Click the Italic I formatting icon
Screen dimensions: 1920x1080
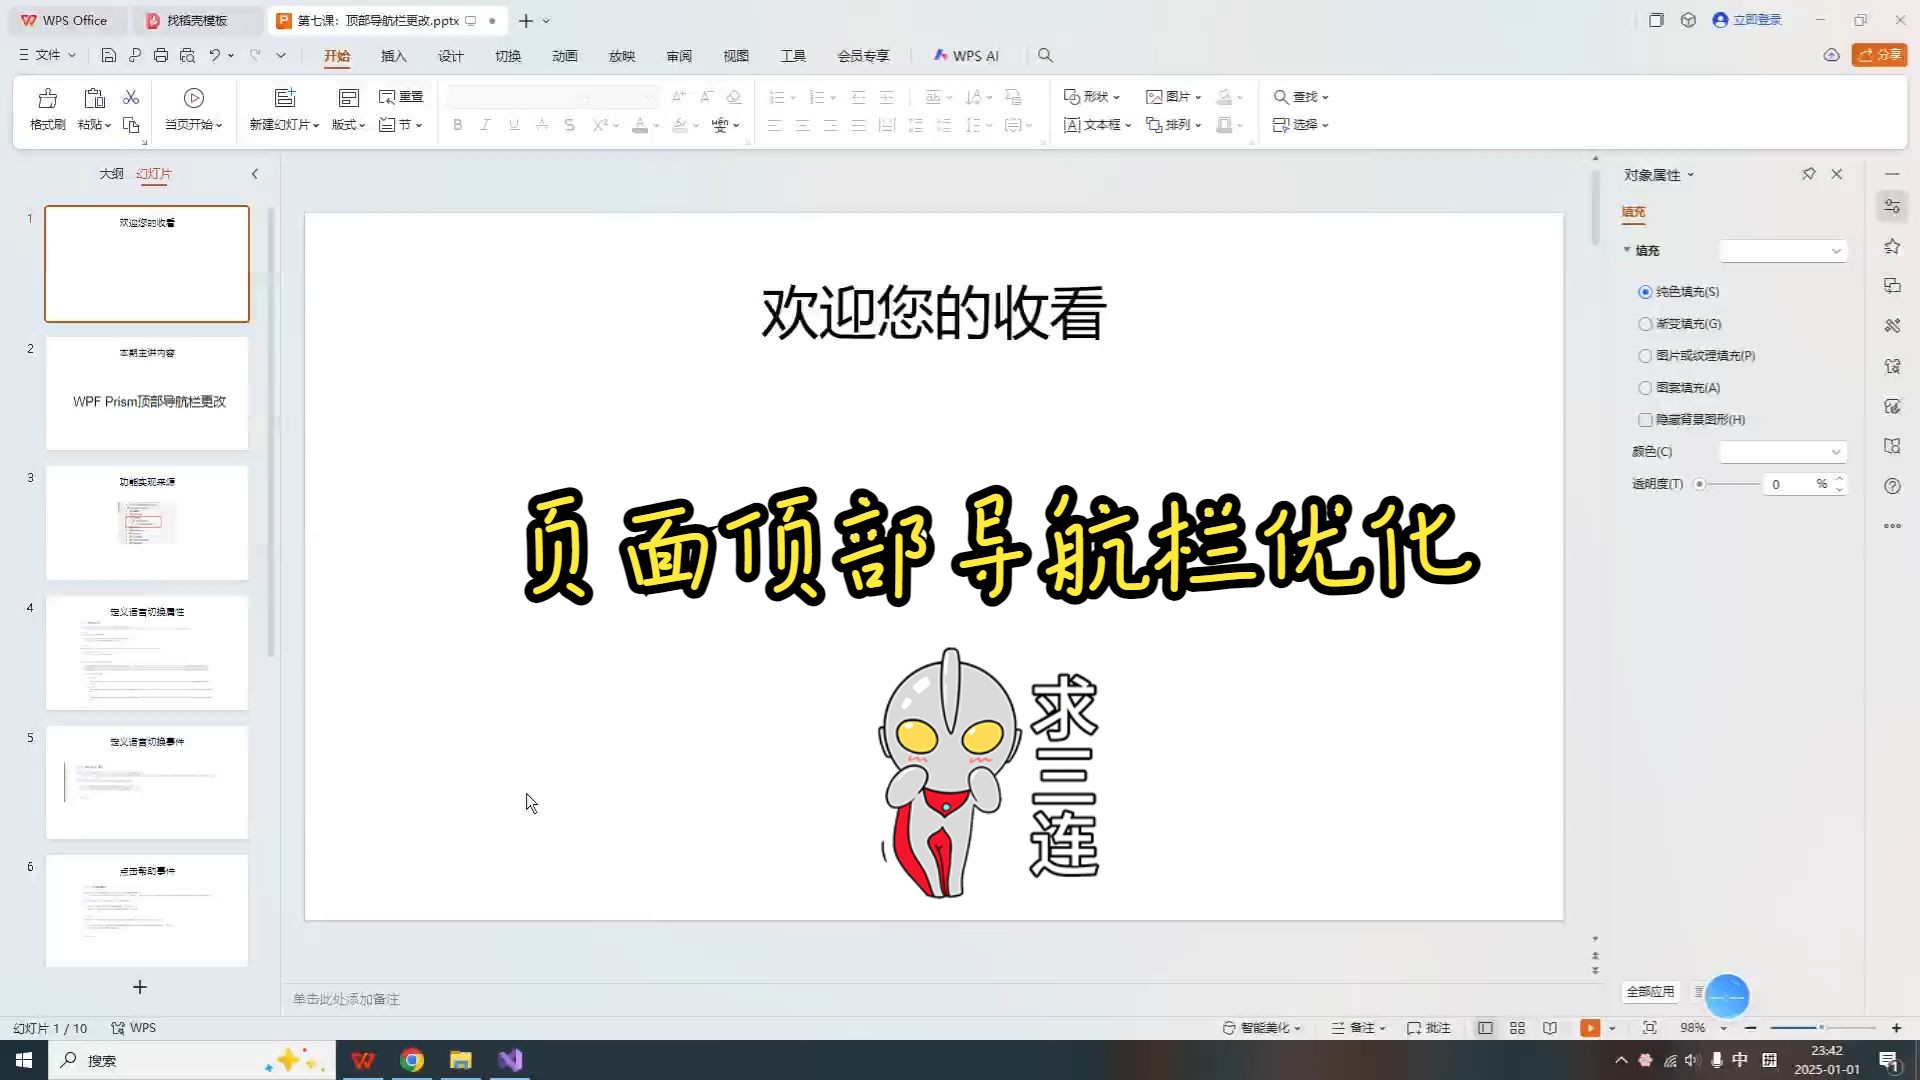pos(486,125)
